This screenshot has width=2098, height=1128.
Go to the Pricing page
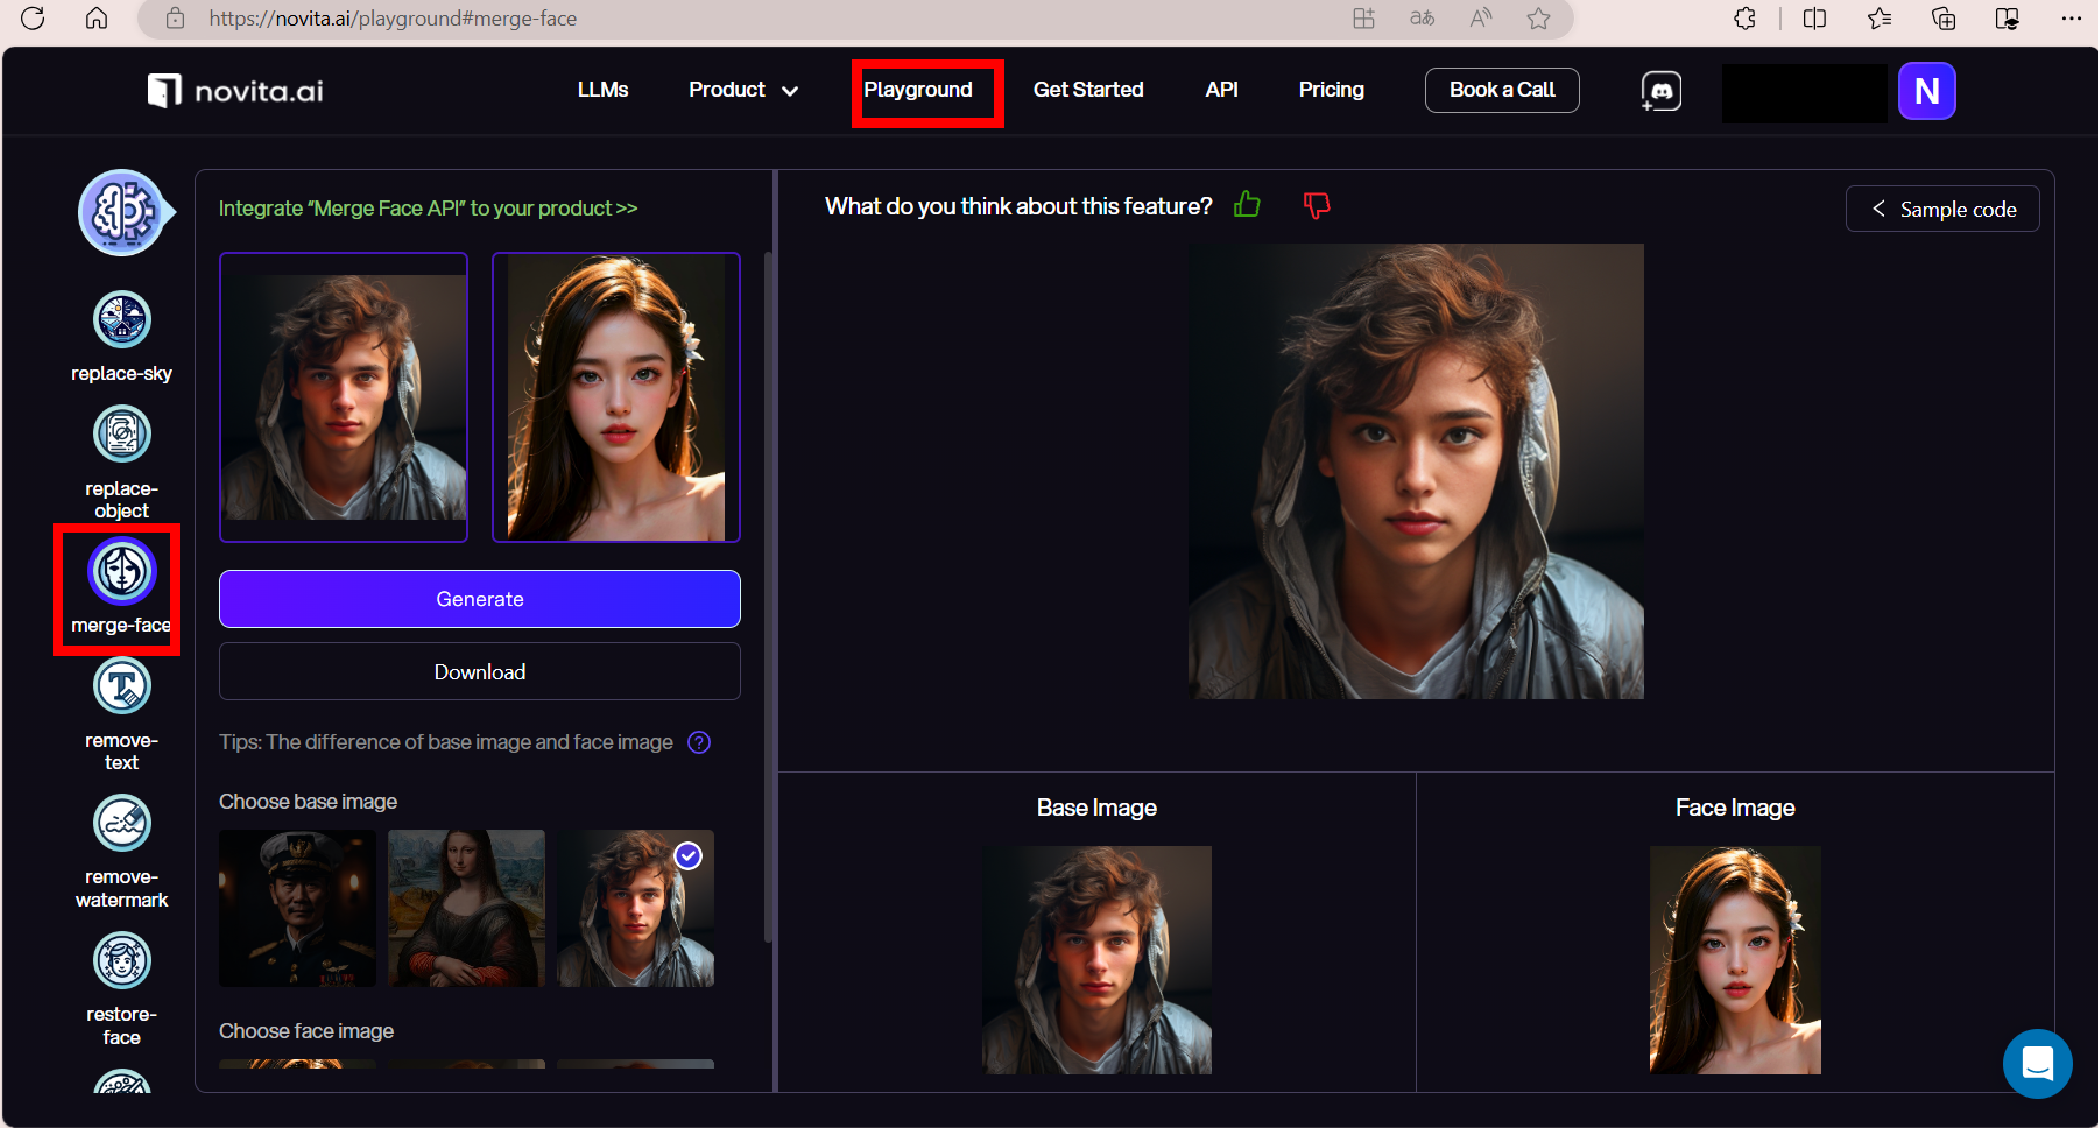point(1330,90)
